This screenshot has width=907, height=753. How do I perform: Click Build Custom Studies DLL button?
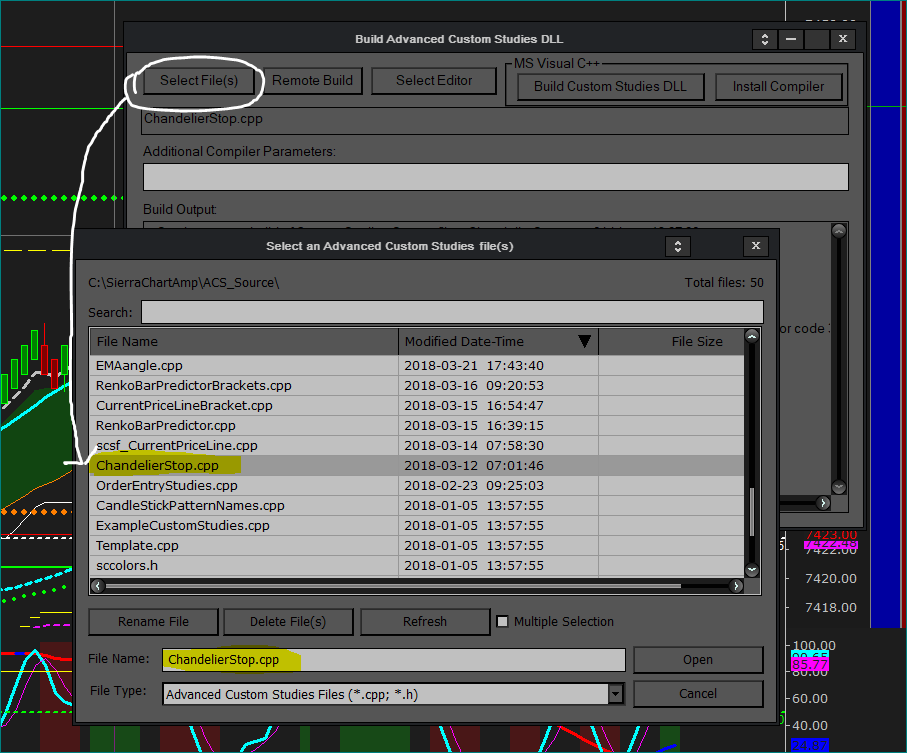(610, 87)
